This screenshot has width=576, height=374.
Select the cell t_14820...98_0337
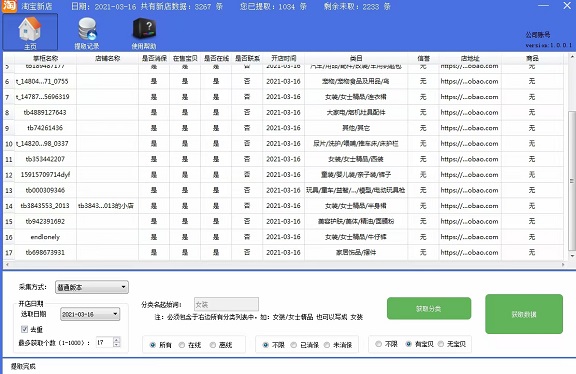[45, 144]
